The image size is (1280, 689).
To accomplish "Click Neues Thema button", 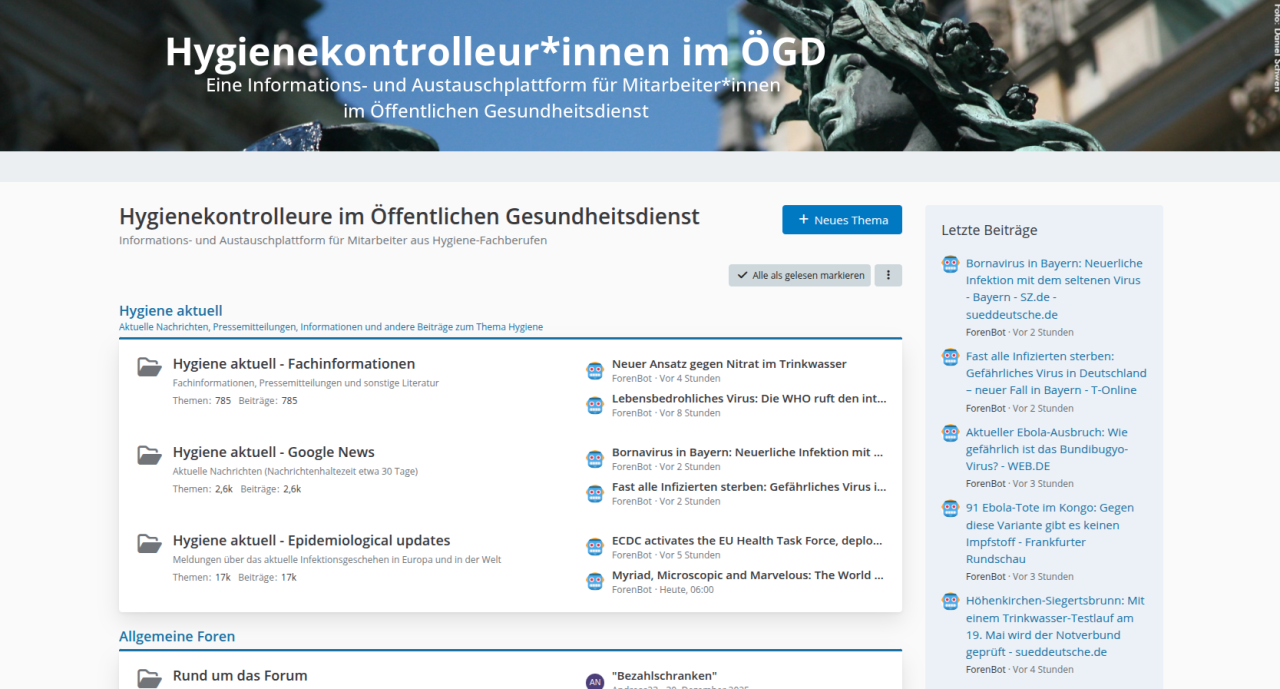I will tap(842, 220).
